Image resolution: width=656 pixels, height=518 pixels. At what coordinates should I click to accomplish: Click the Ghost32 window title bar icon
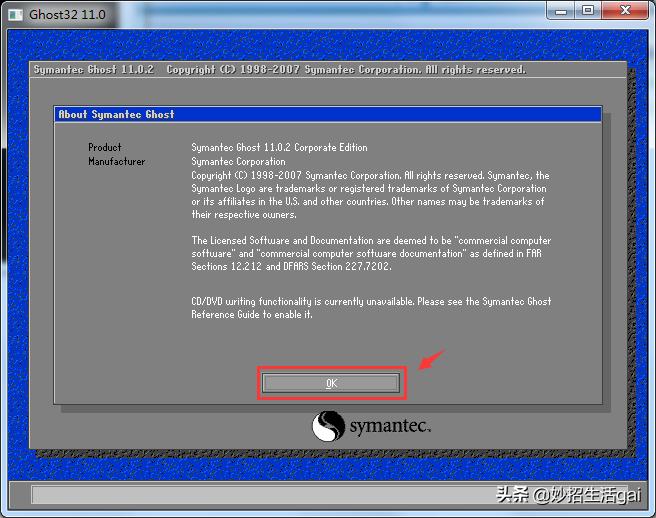(x=16, y=15)
